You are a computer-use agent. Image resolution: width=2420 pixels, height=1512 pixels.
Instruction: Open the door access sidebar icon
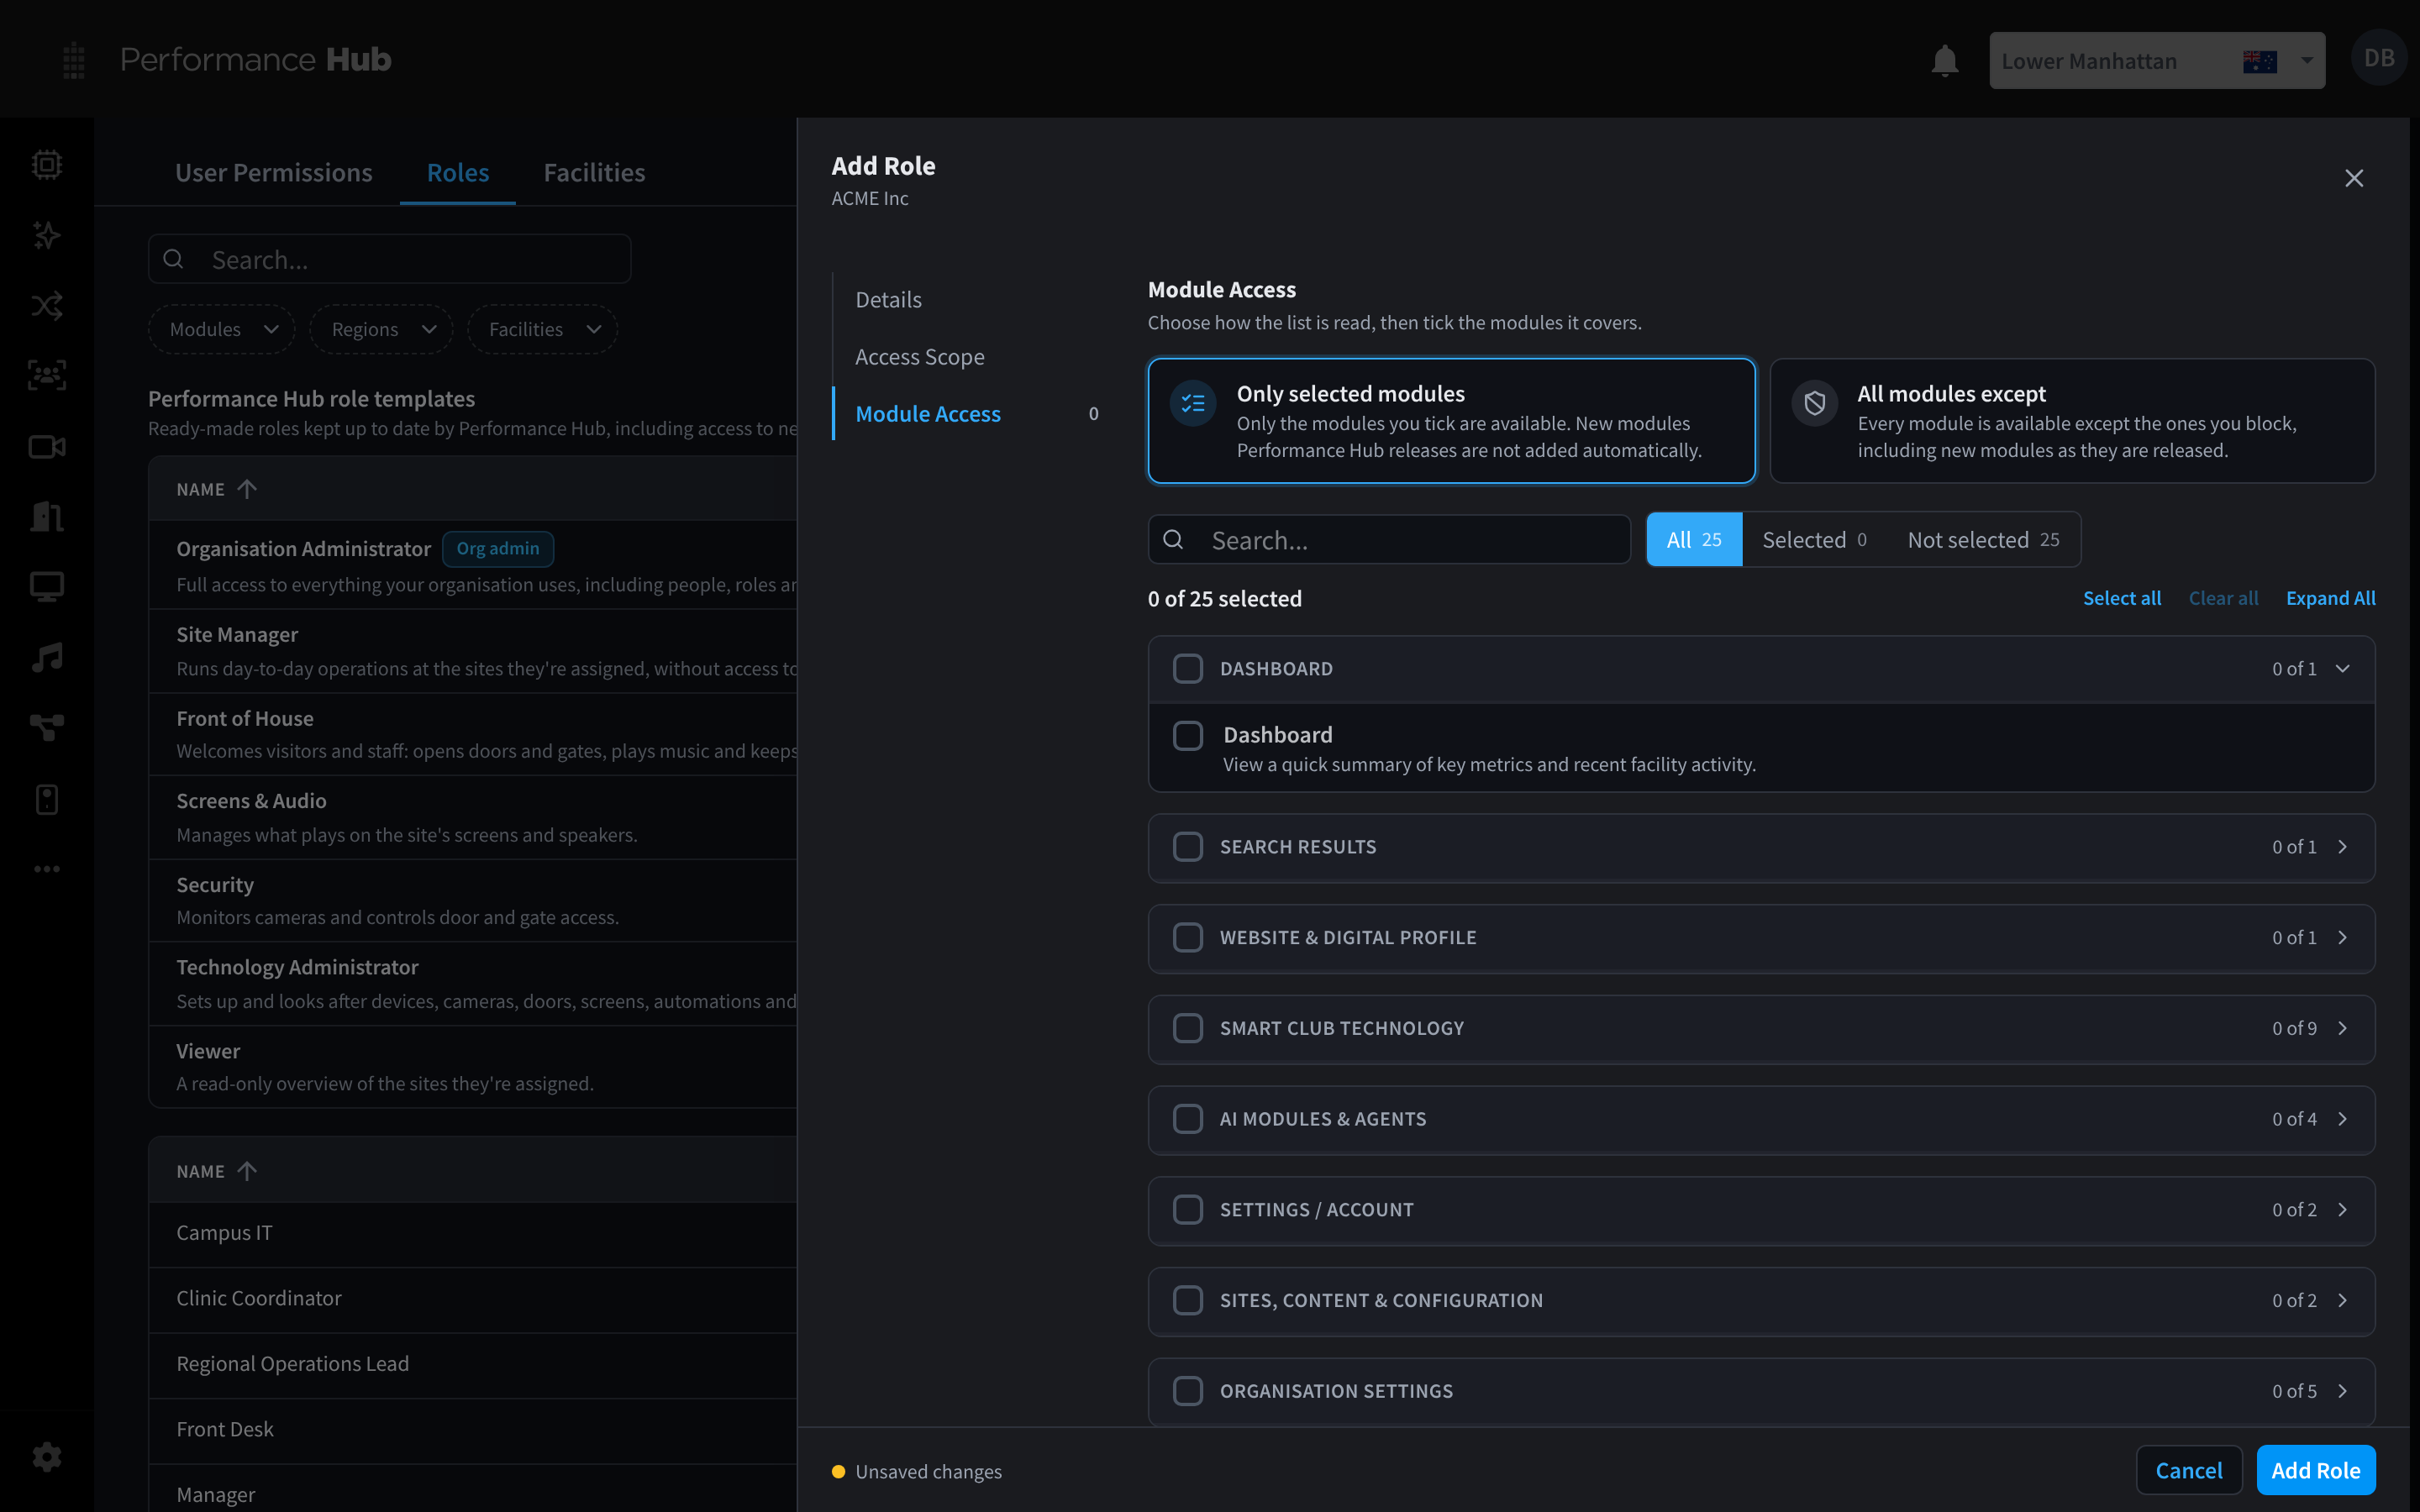pos(47,517)
